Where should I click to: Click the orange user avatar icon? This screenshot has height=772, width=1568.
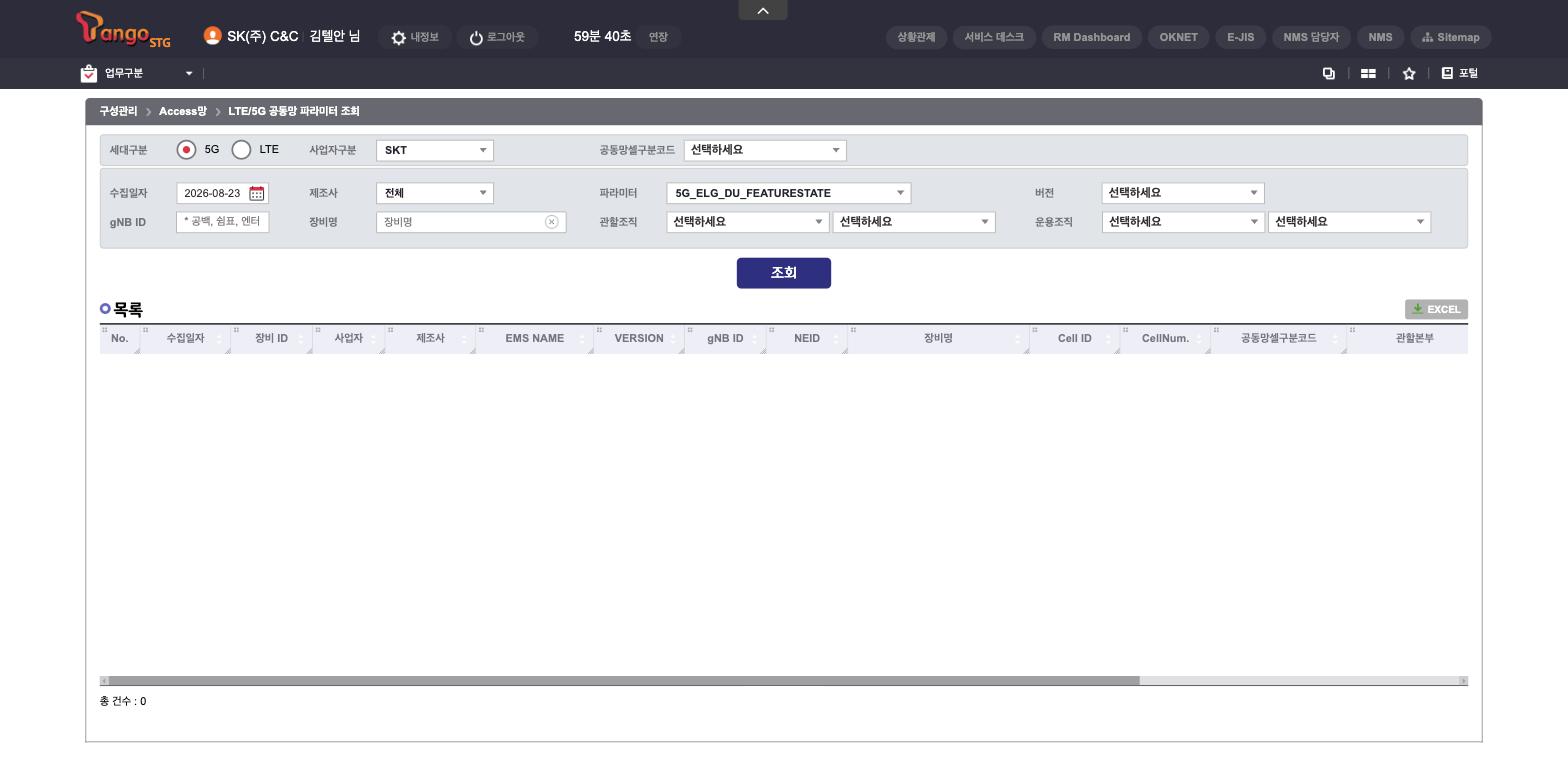212,36
